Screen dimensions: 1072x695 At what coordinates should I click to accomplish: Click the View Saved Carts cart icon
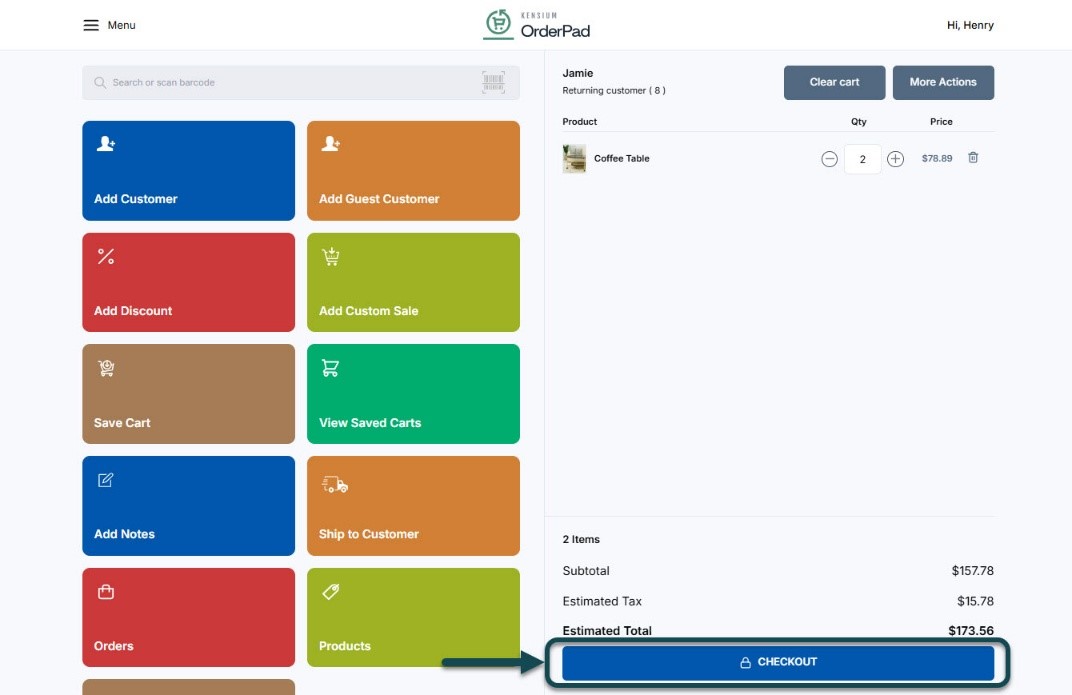coord(330,368)
